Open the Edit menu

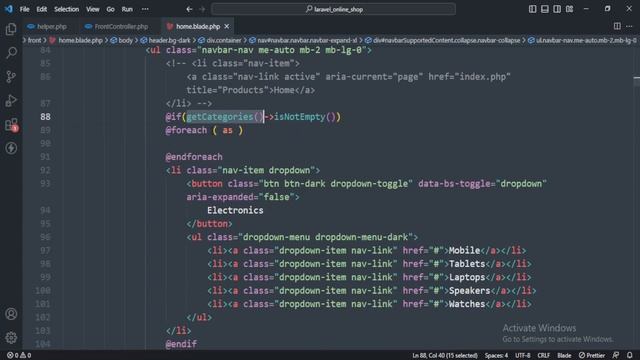click(41, 9)
